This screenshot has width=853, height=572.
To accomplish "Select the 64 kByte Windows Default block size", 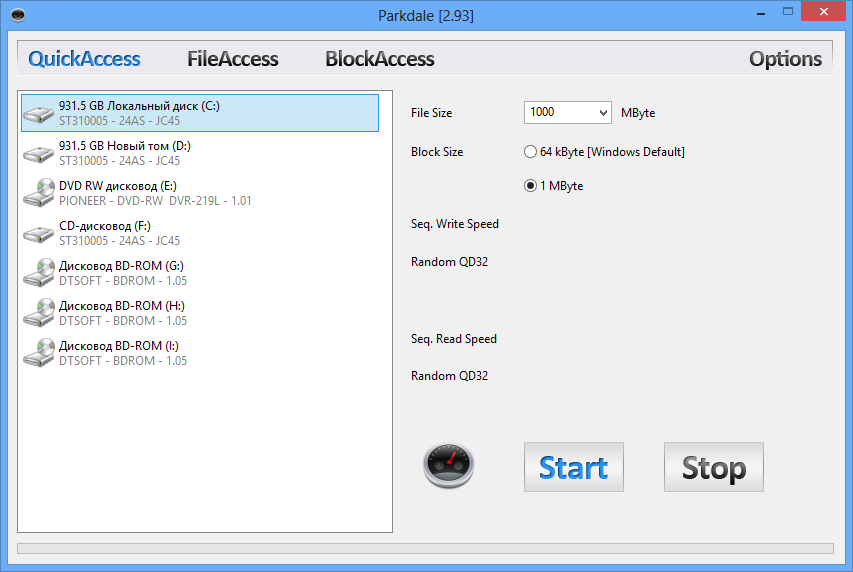I will pyautogui.click(x=530, y=152).
